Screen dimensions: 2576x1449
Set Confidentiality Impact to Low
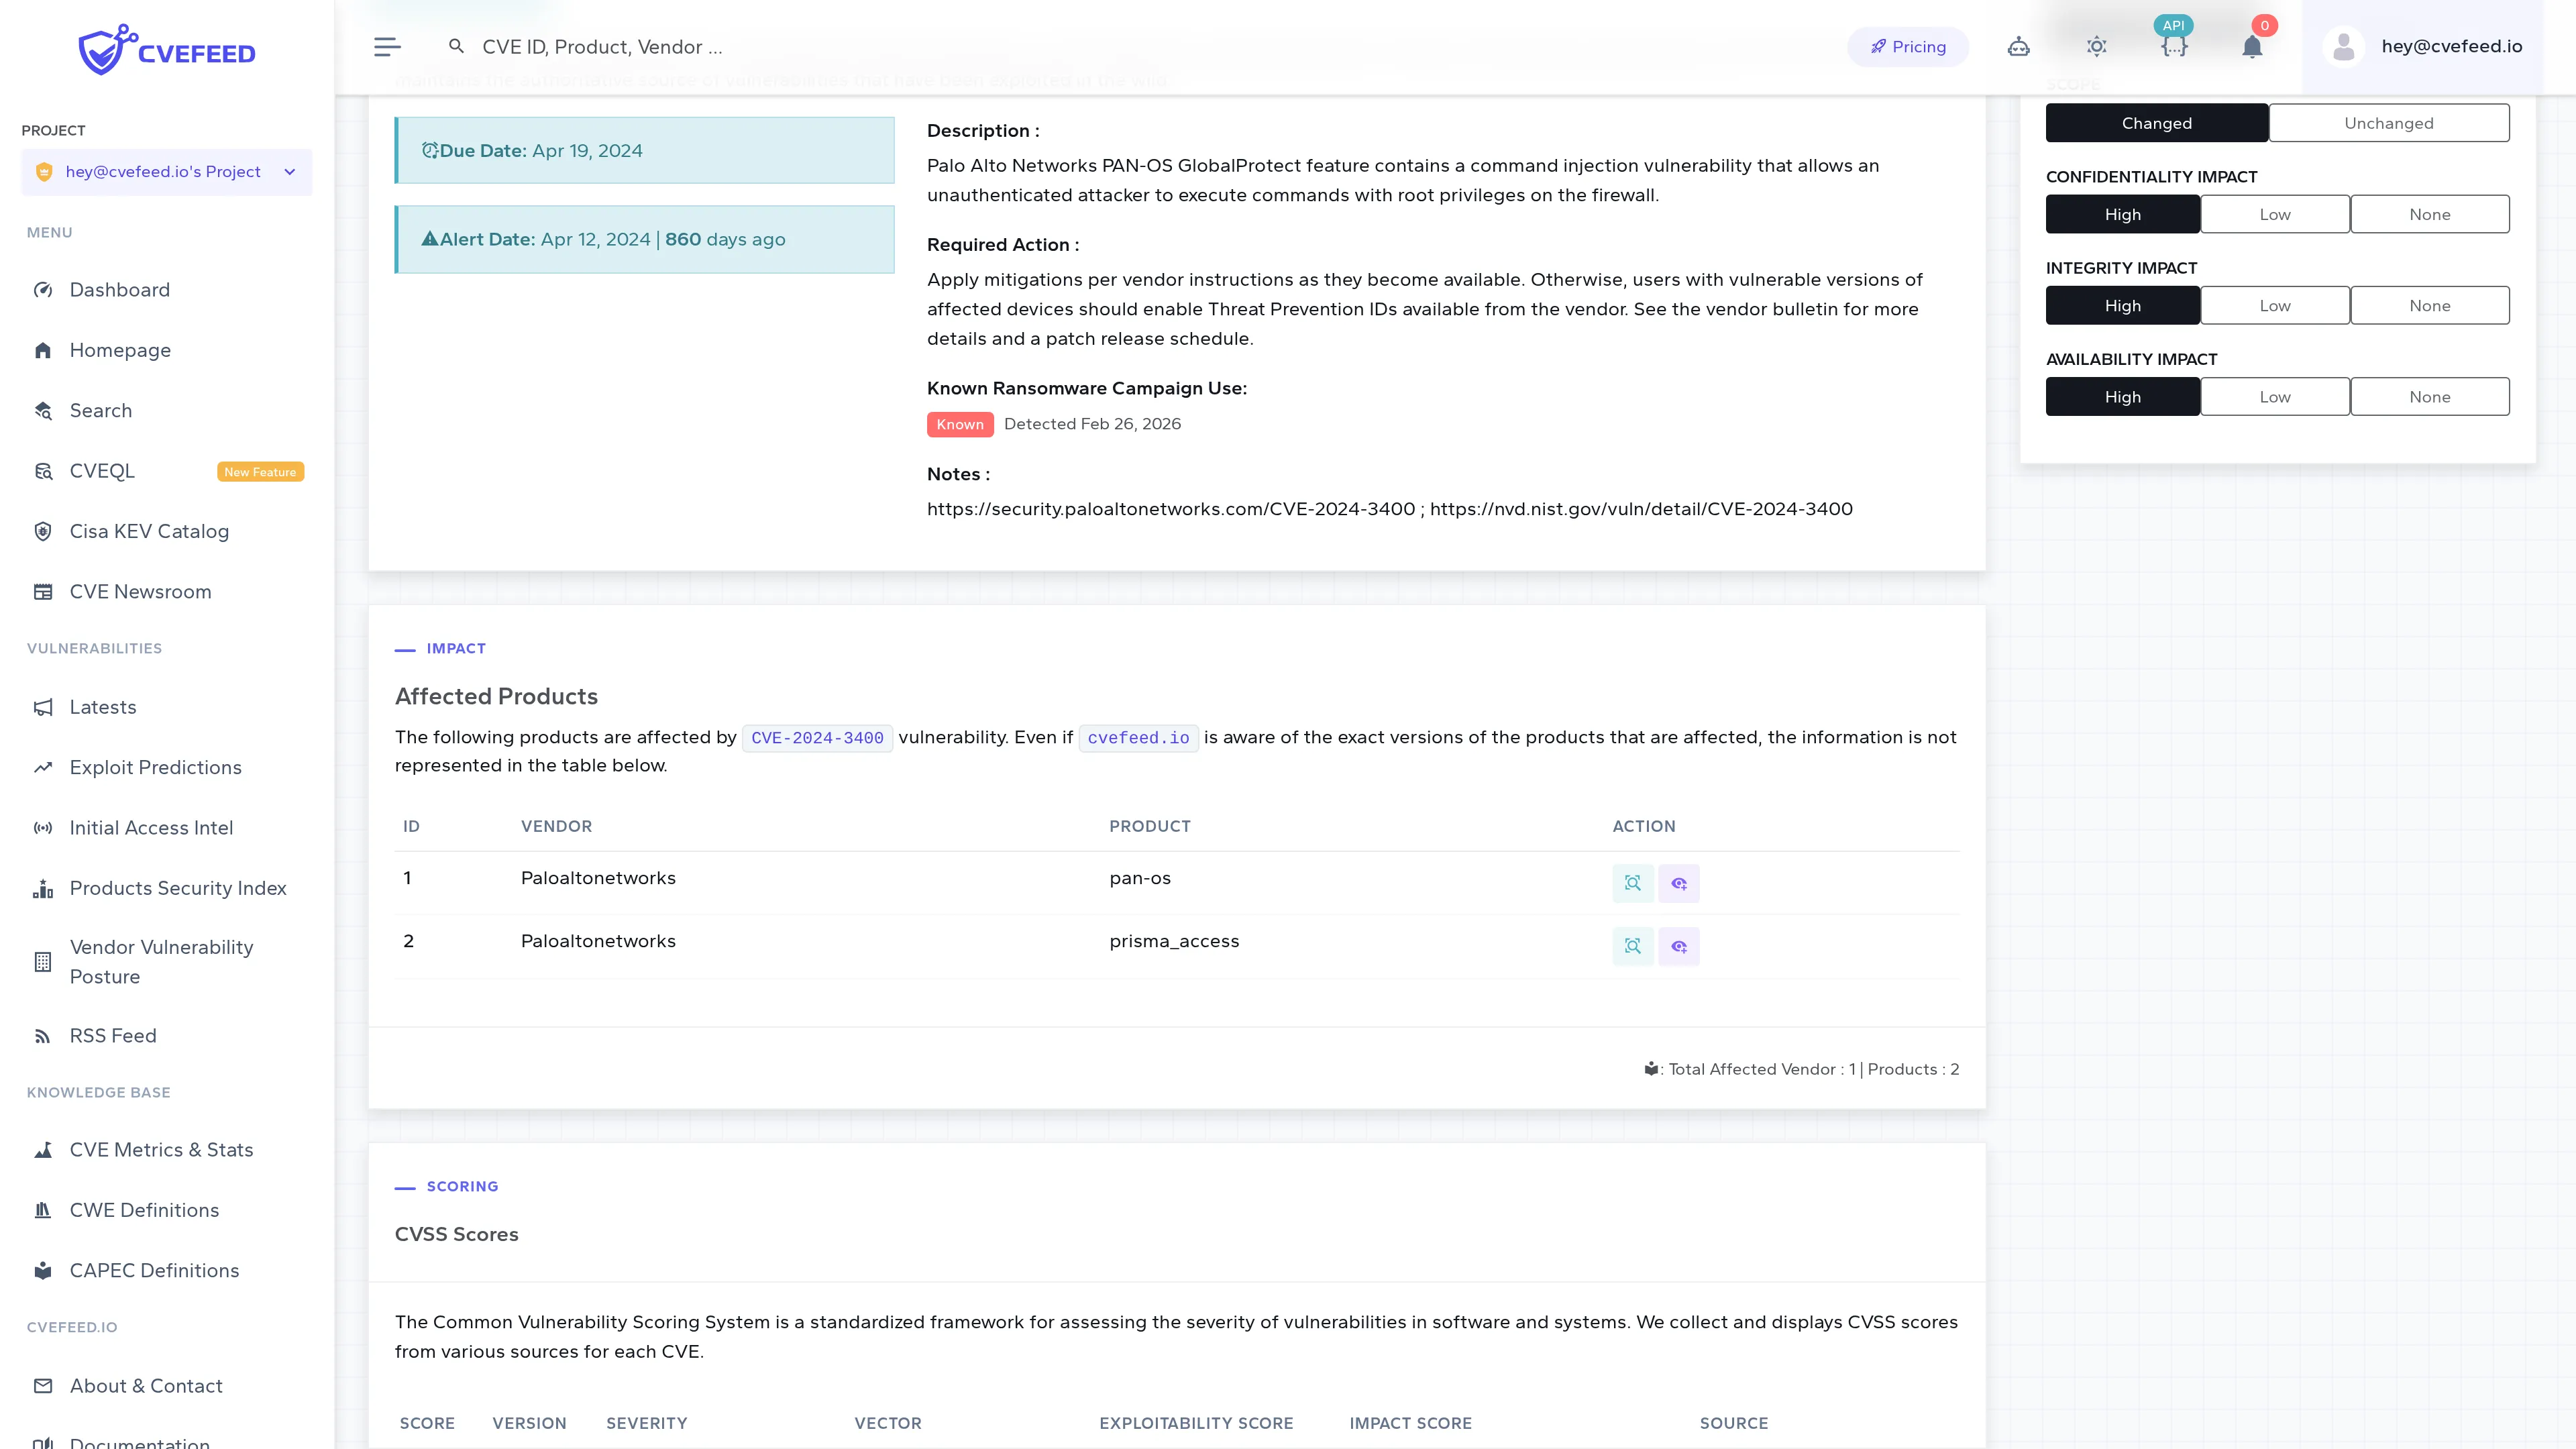click(2274, 214)
